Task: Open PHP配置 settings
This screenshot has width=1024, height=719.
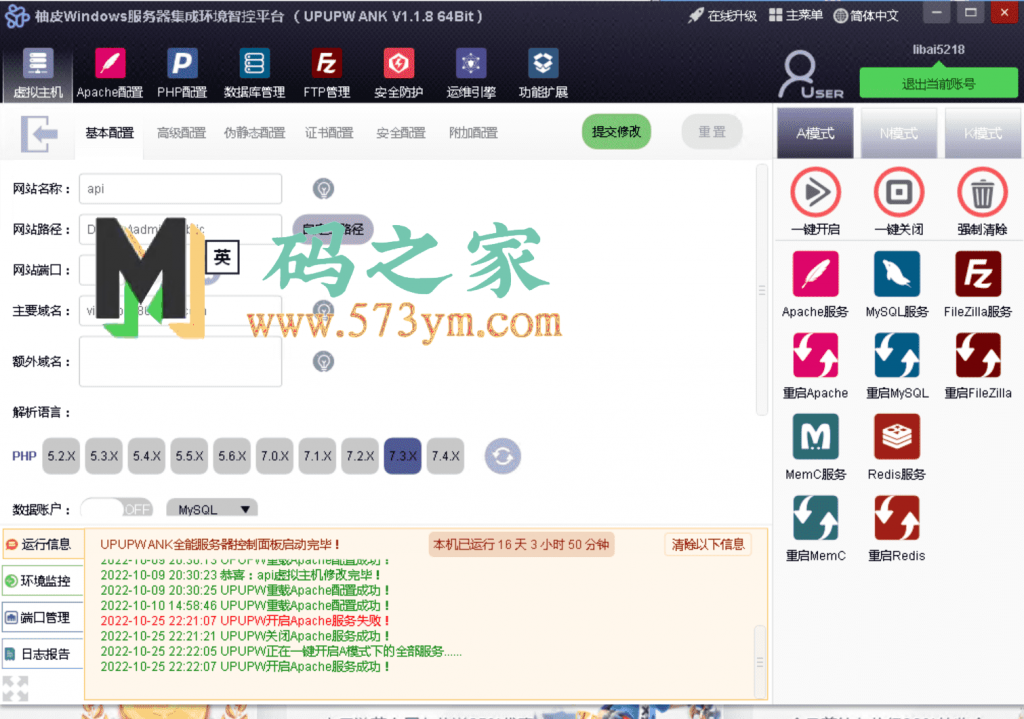Action: 182,72
